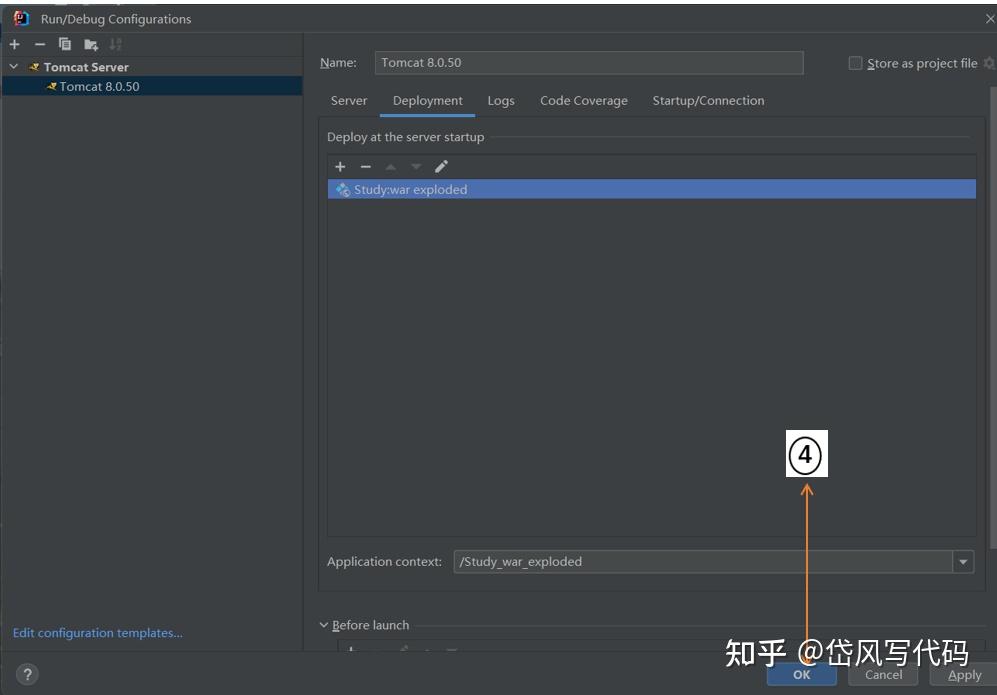This screenshot has height=695, width=997.
Task: Move the deployment artifact down
Action: pos(415,167)
